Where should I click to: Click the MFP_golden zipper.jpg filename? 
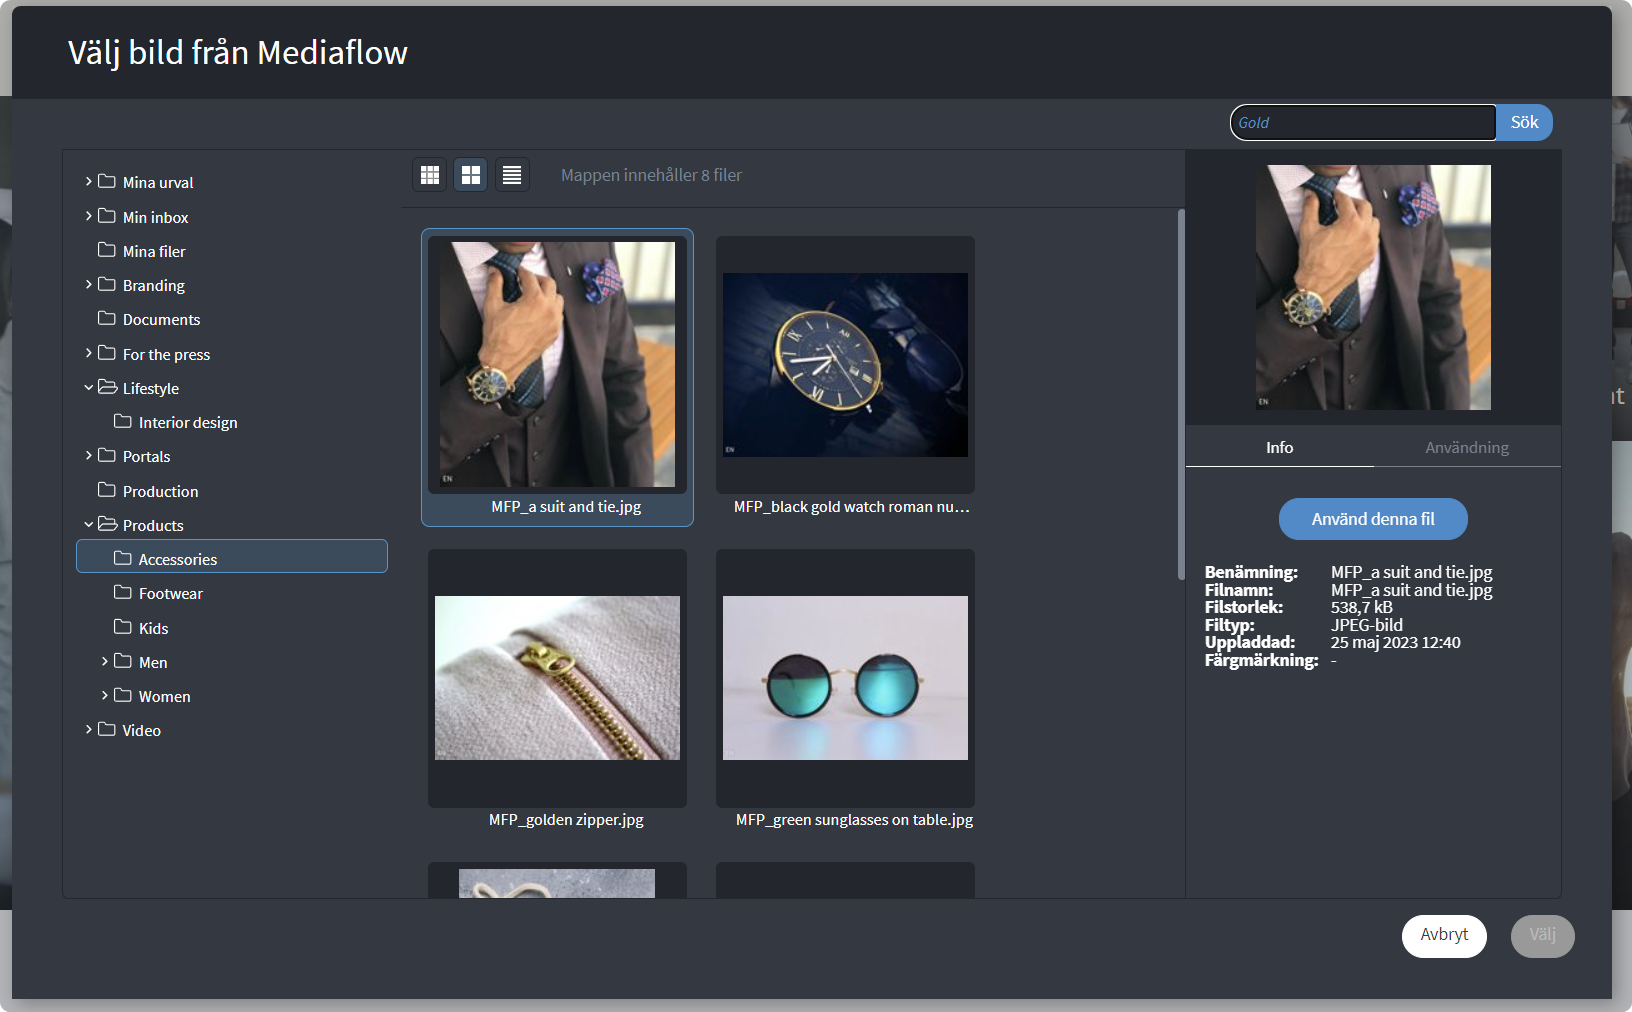(x=566, y=820)
